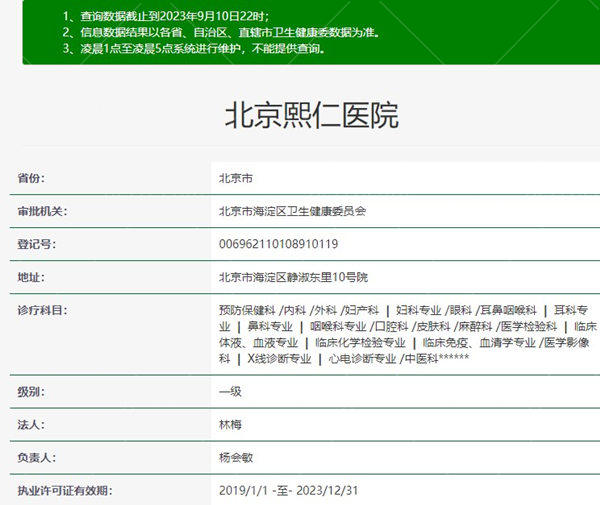Click the 法人 field label
The height and width of the screenshot is (505, 600).
tap(31, 425)
